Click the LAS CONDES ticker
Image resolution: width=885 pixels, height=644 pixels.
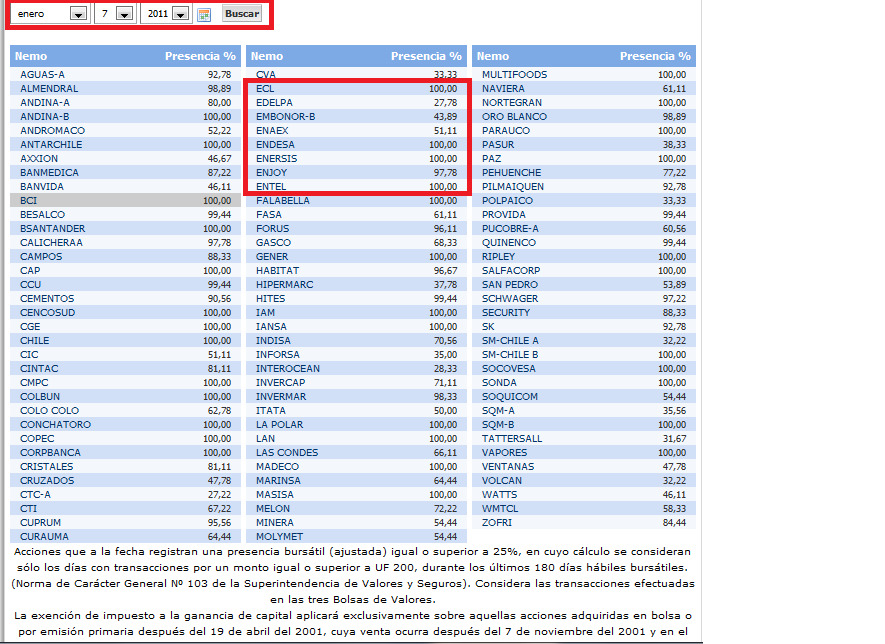tap(287, 453)
